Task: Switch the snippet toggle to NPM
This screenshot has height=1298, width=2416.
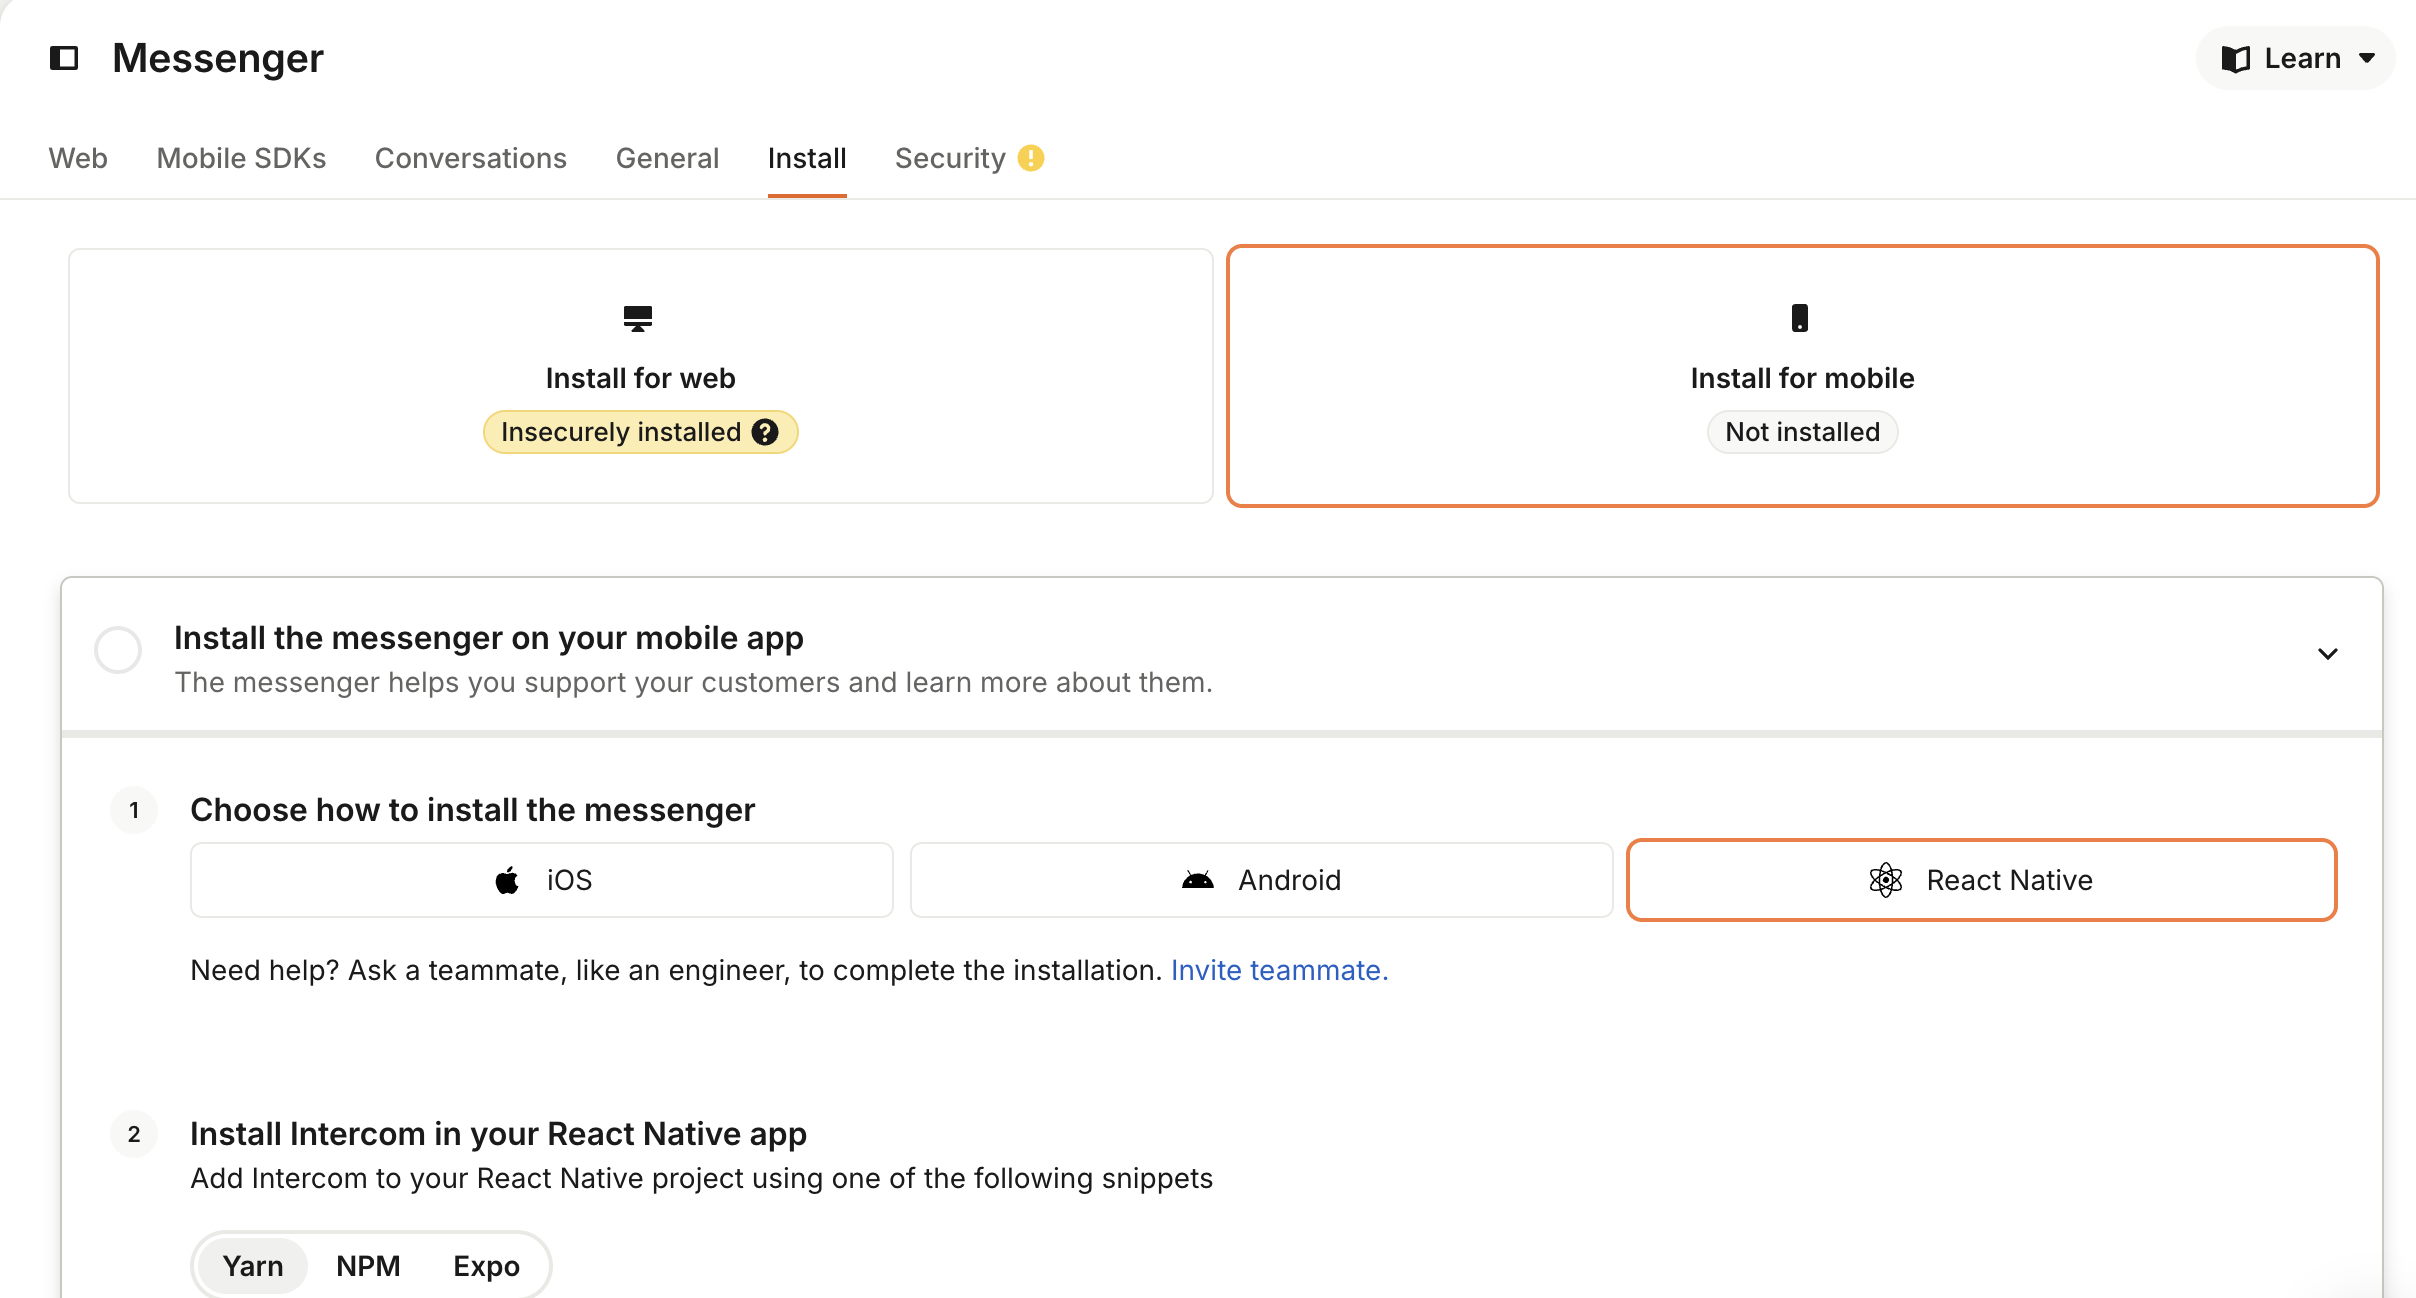Action: click(368, 1266)
